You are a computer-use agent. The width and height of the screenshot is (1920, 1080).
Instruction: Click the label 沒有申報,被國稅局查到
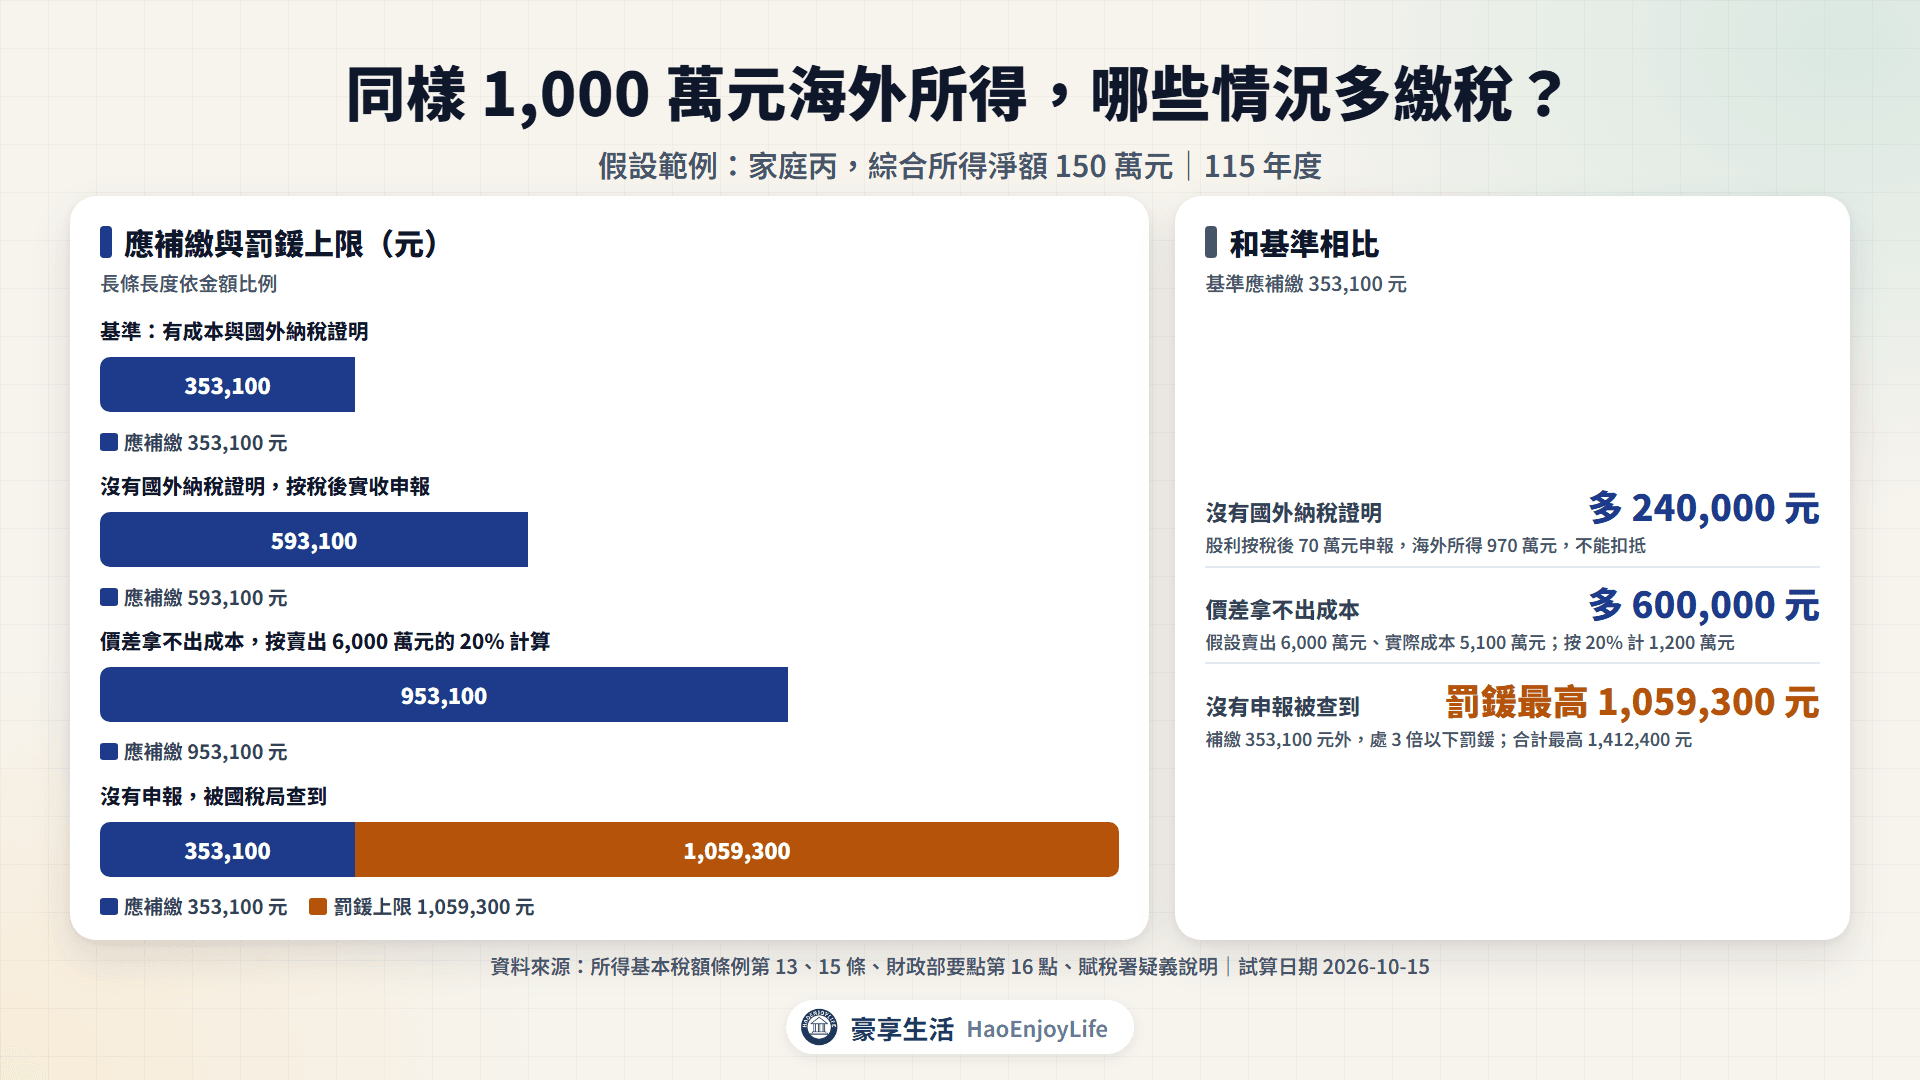[214, 796]
